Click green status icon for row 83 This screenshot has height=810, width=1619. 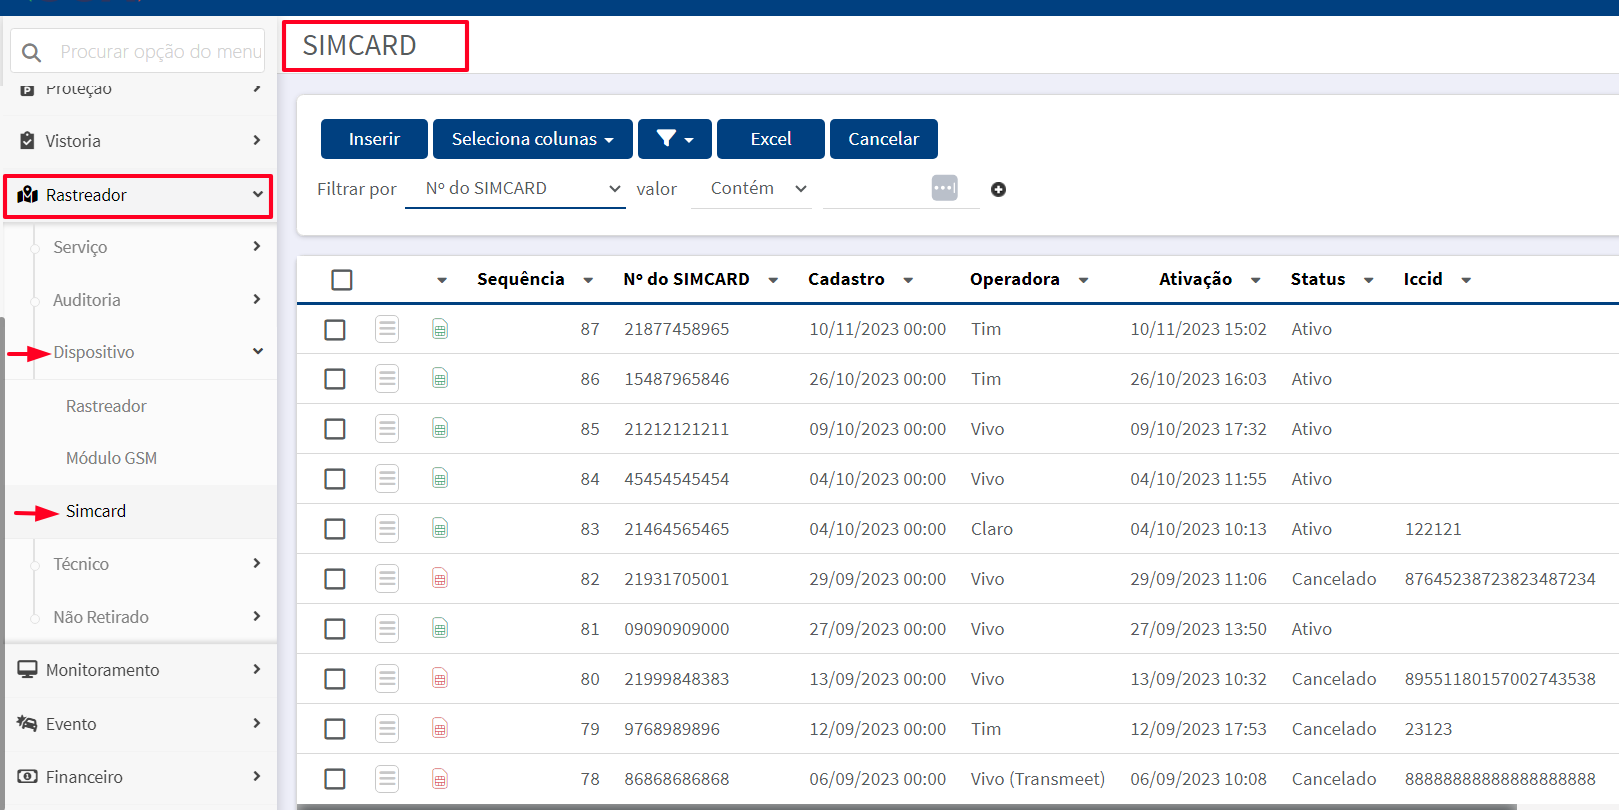(440, 529)
